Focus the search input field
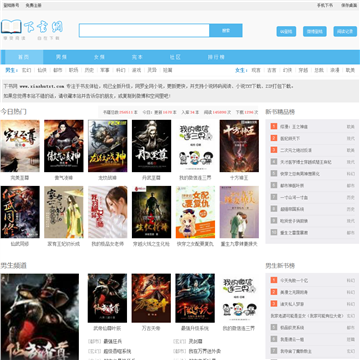Viewport: 360px width, 360px height. (144, 30)
